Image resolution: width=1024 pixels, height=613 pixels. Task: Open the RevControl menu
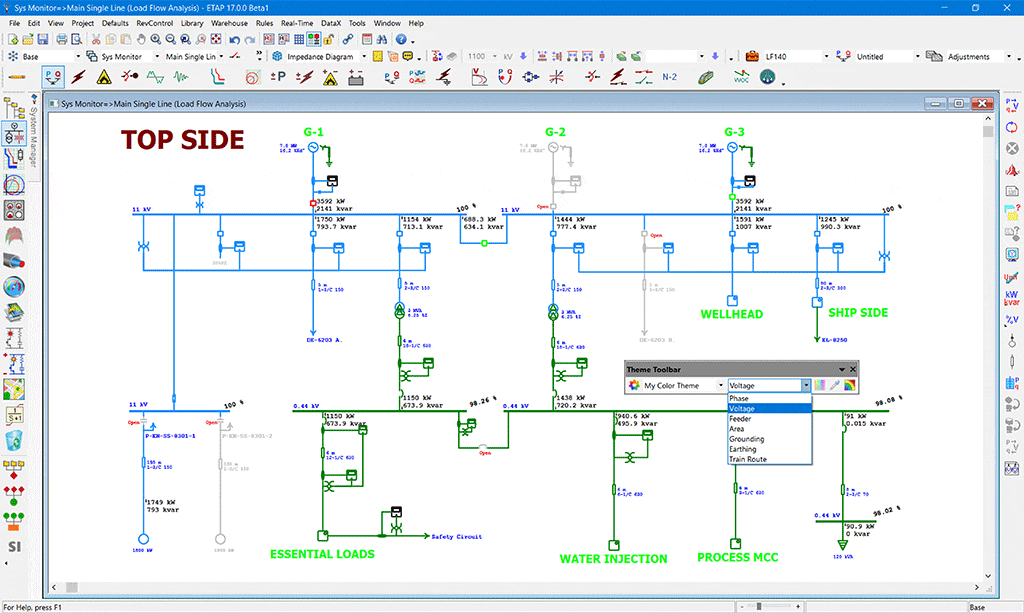pyautogui.click(x=154, y=22)
